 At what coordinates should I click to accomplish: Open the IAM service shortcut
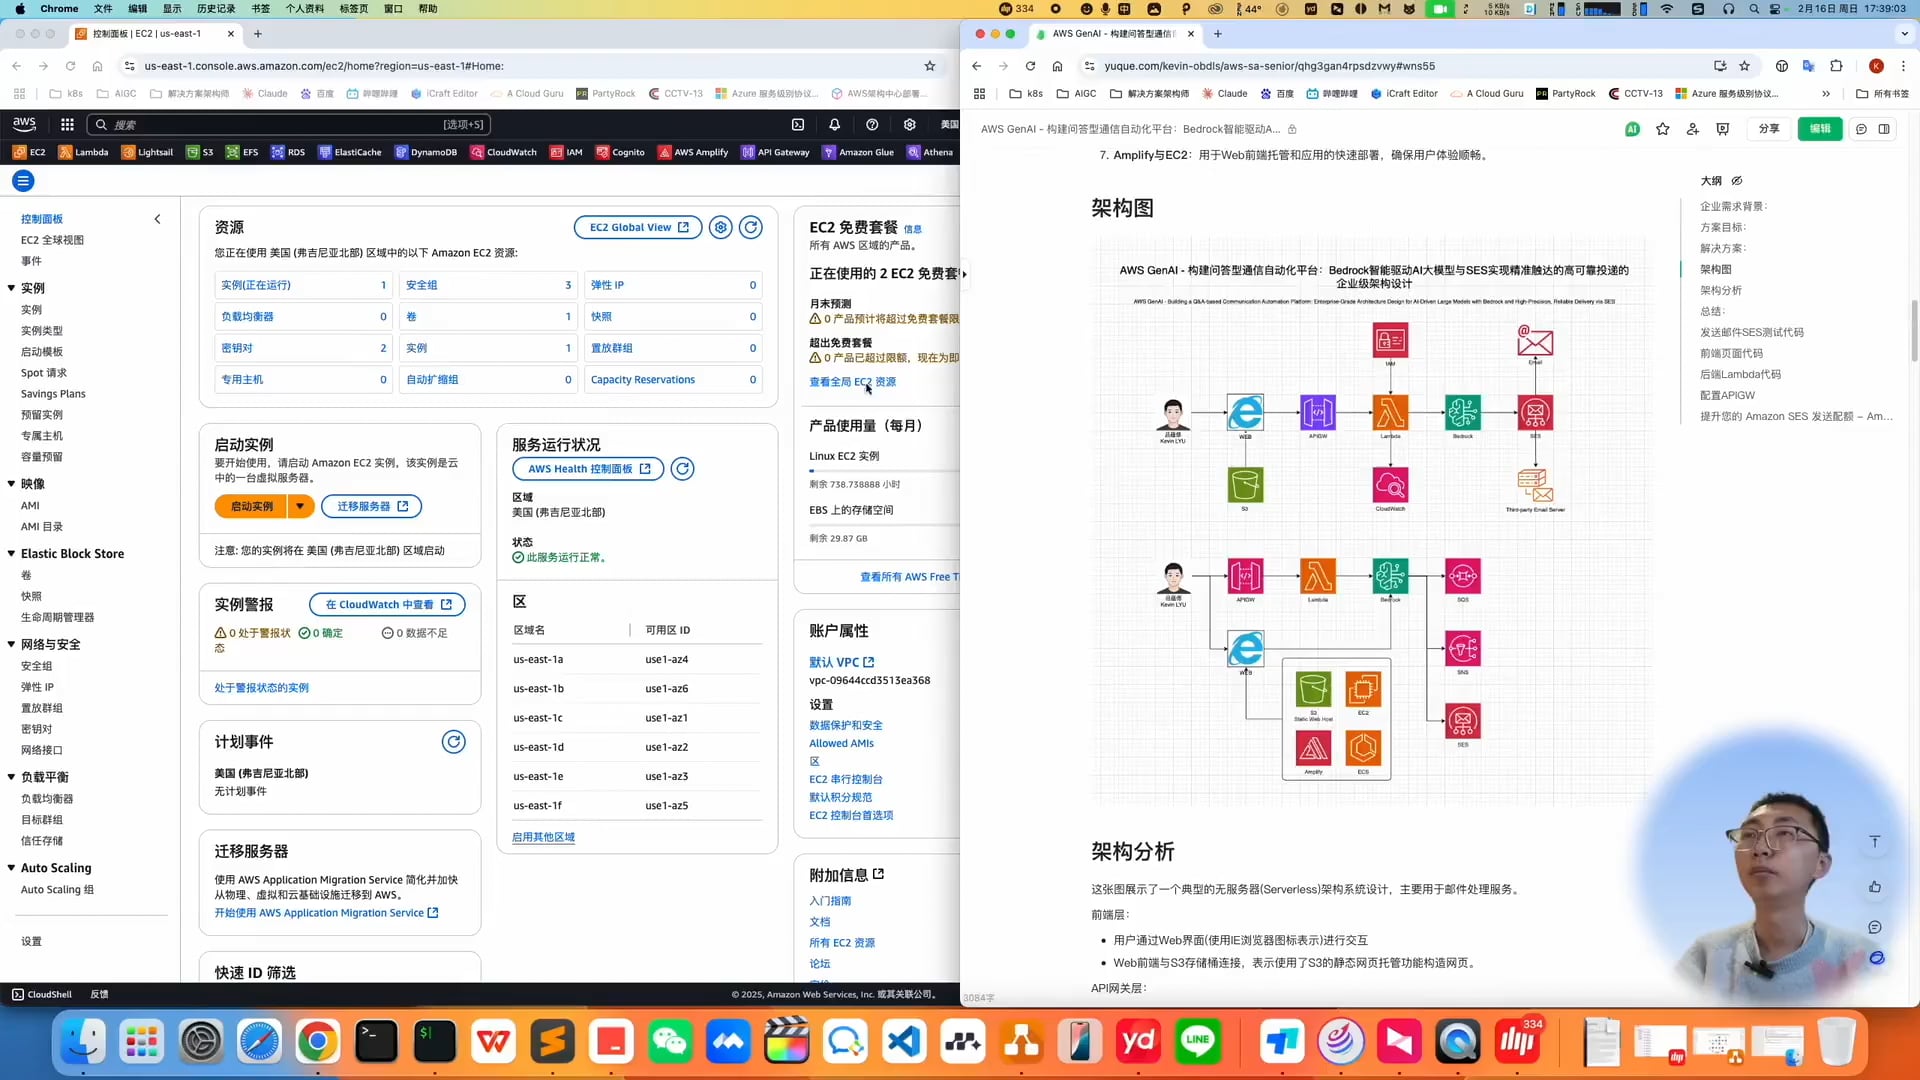(x=566, y=152)
